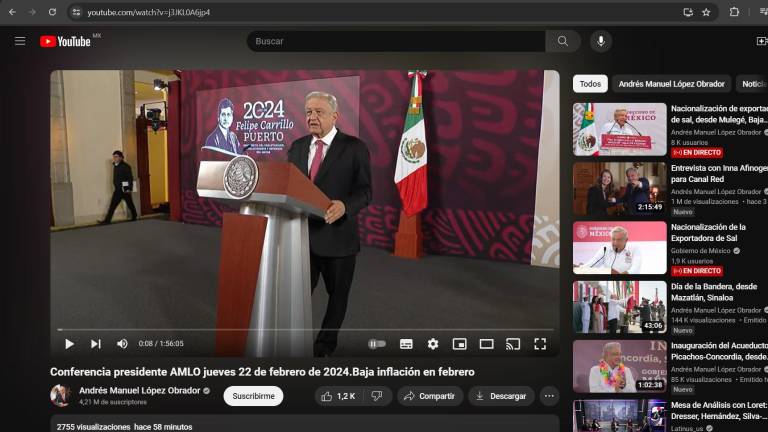The height and width of the screenshot is (432, 768).
Task: Open the YouTube hamburger guide menu
Action: [20, 41]
